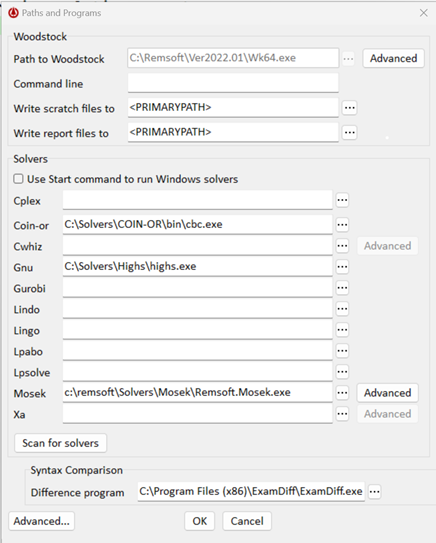Confirm settings with OK
Image resolution: width=436 pixels, height=543 pixels.
click(x=199, y=521)
